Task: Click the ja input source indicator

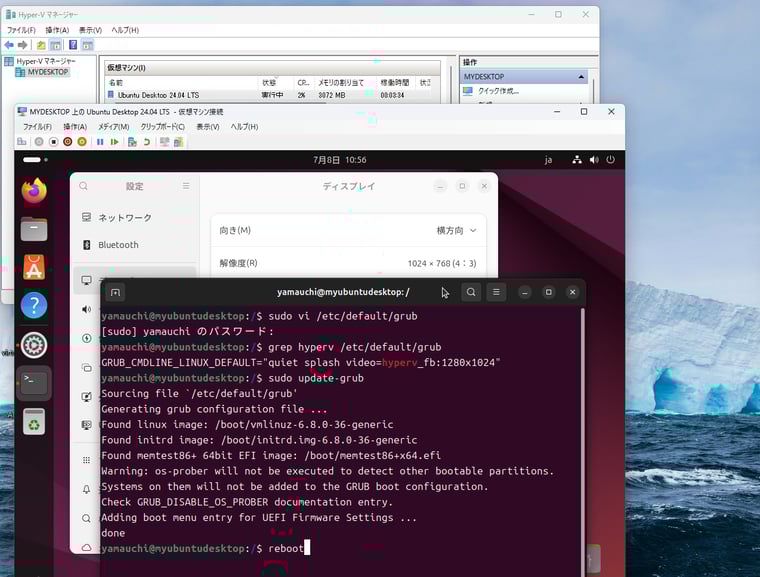Action: 548,160
